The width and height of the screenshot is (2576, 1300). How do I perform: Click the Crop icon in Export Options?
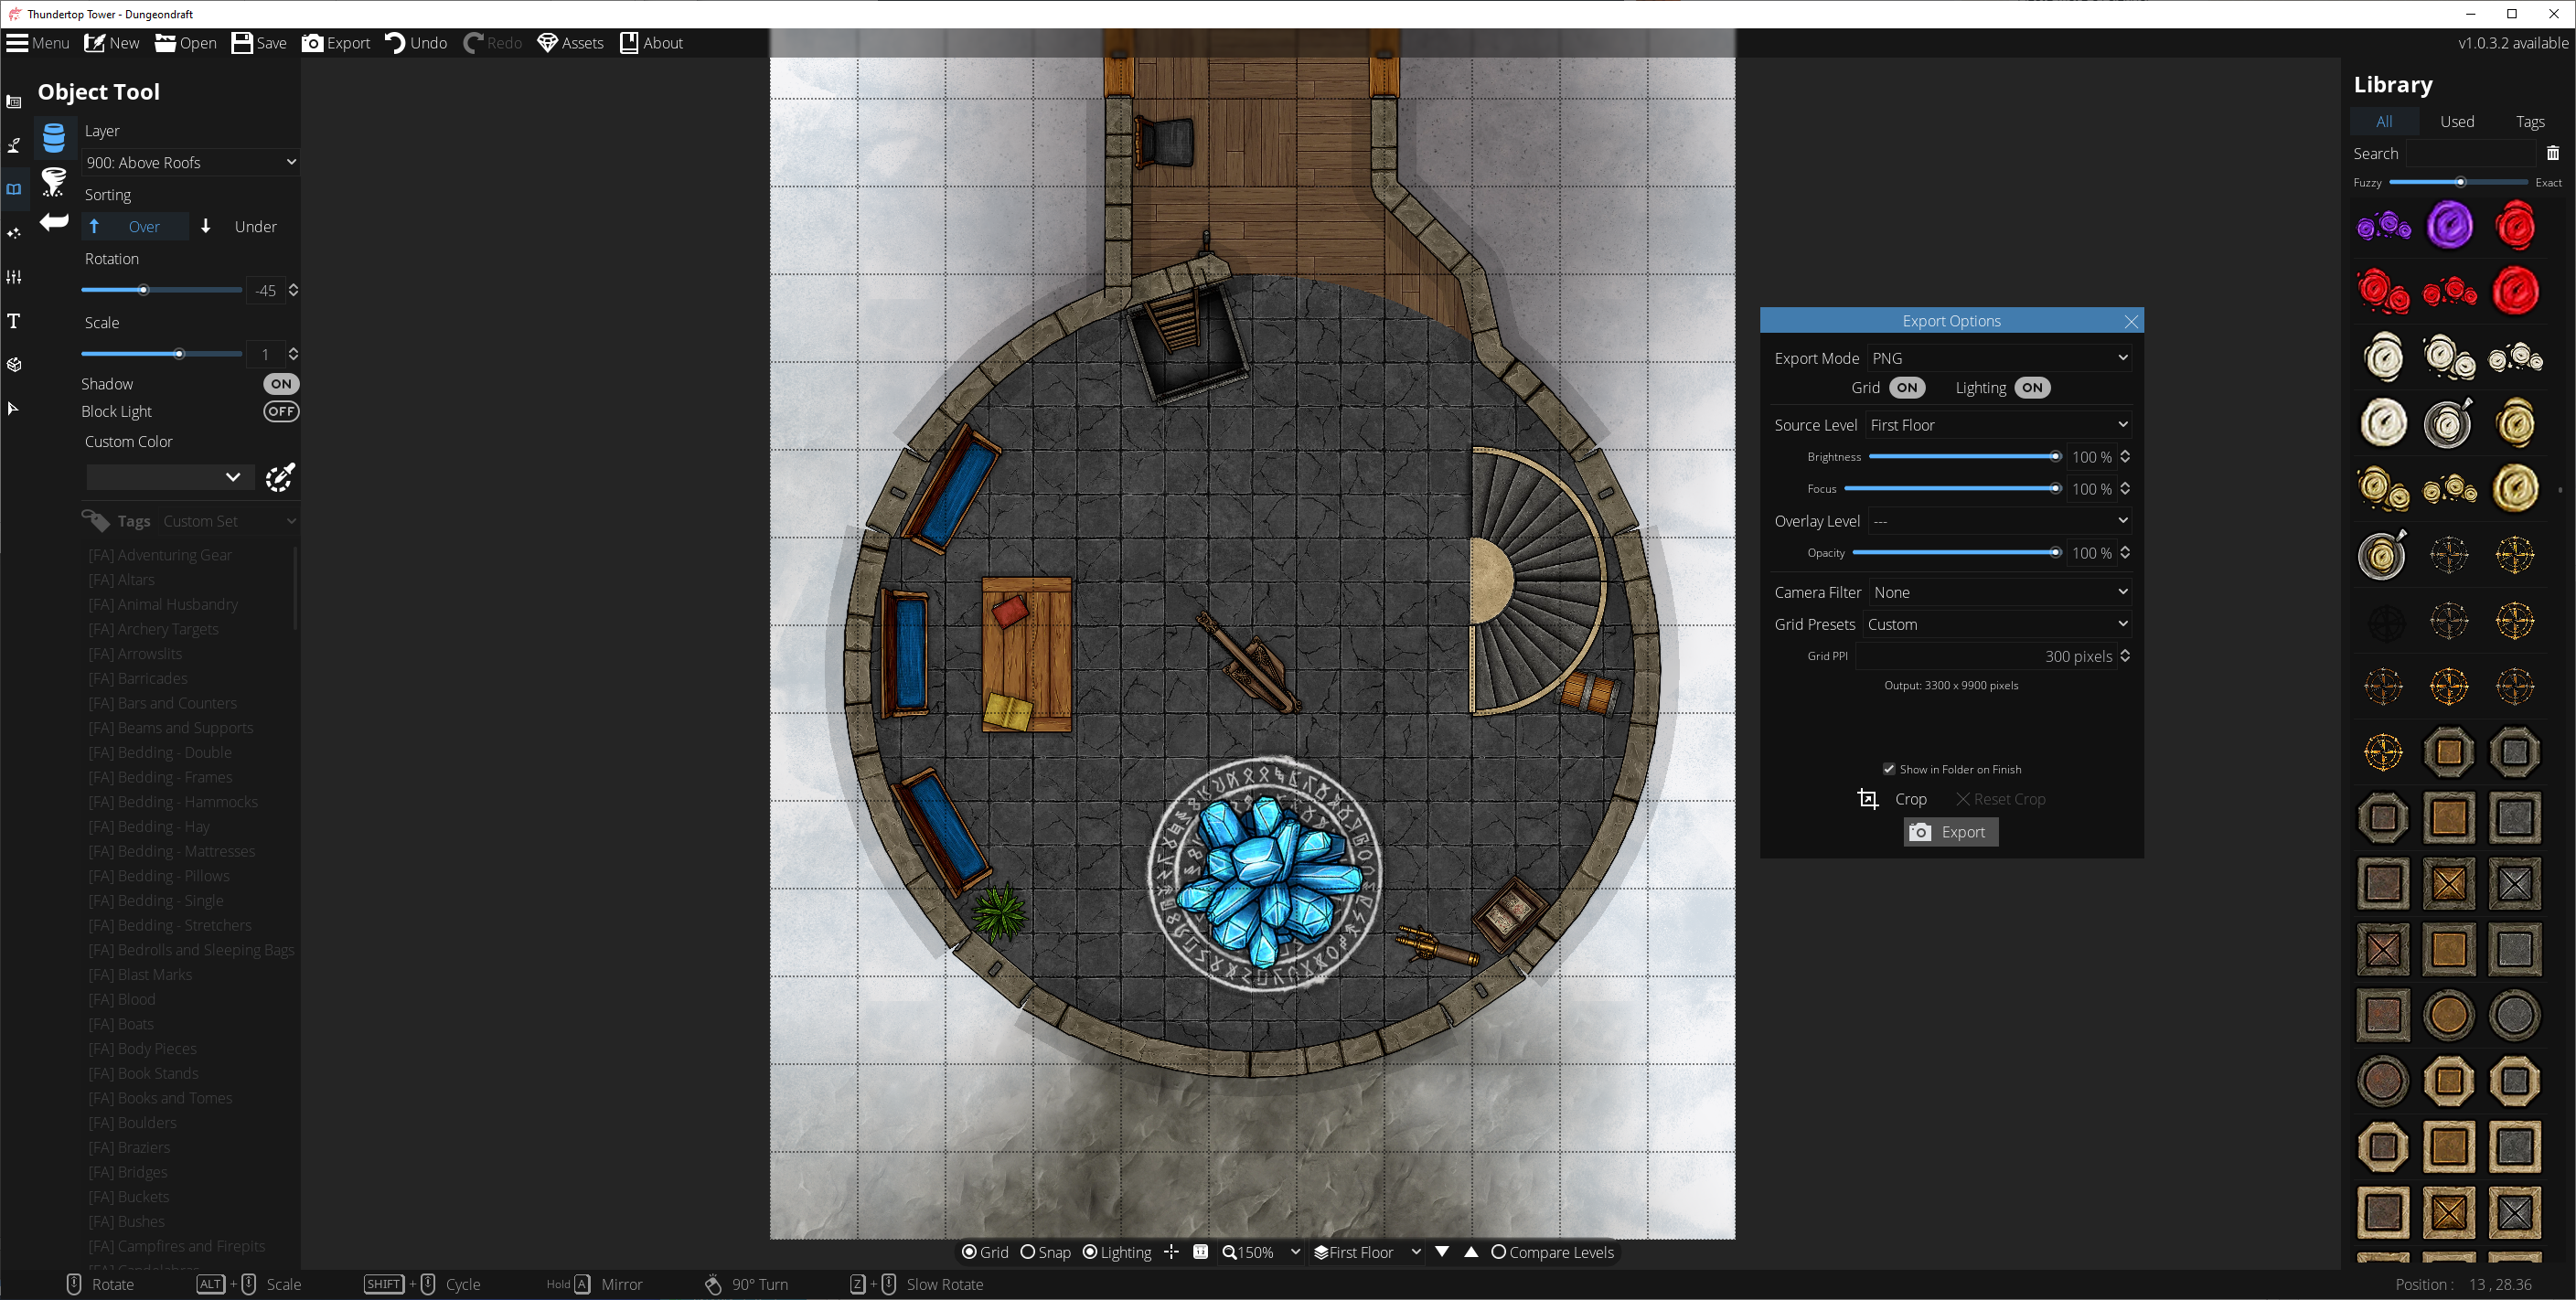[1867, 798]
